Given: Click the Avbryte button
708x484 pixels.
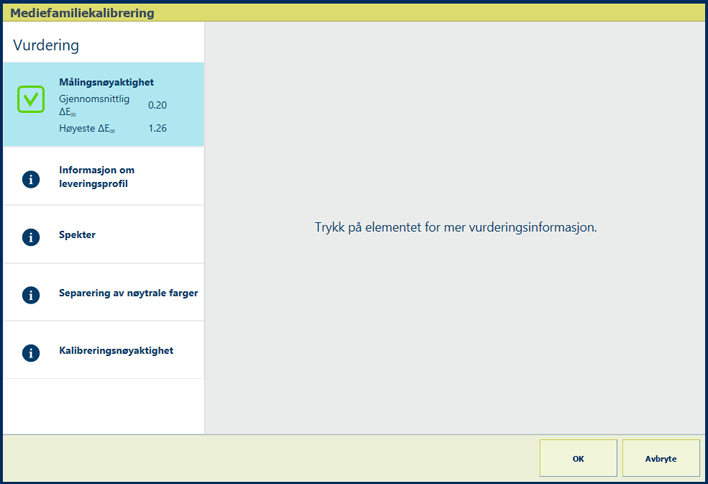Looking at the screenshot, I should (661, 458).
